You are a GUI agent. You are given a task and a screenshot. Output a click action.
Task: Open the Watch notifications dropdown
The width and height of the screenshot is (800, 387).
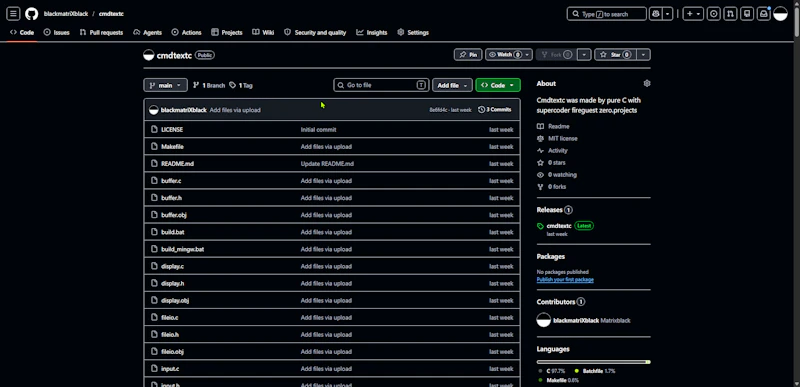[x=509, y=55]
